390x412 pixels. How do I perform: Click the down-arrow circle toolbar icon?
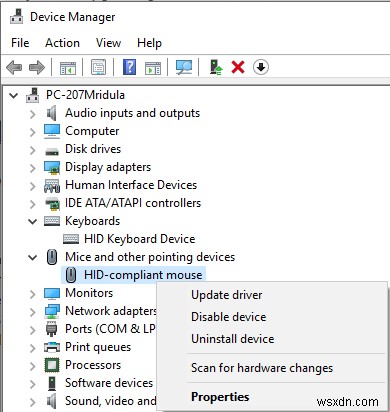pos(261,67)
